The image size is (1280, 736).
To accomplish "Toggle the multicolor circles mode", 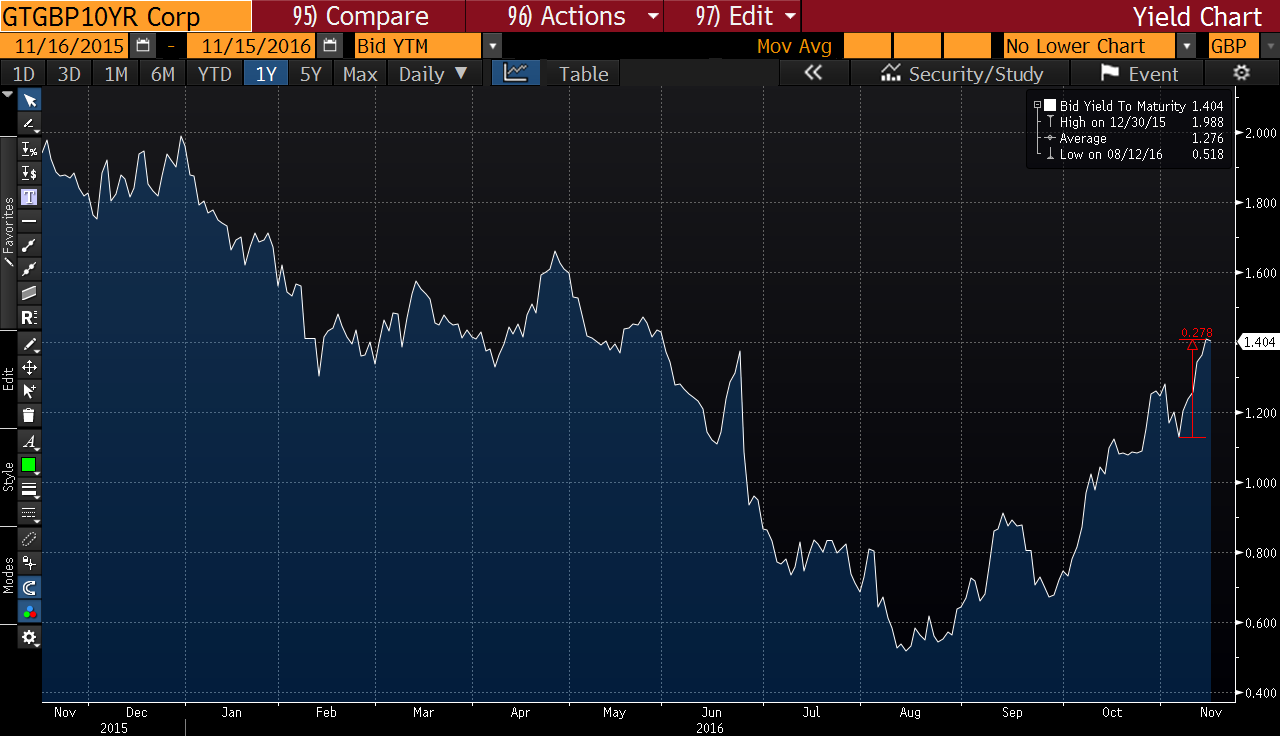I will 30,611.
